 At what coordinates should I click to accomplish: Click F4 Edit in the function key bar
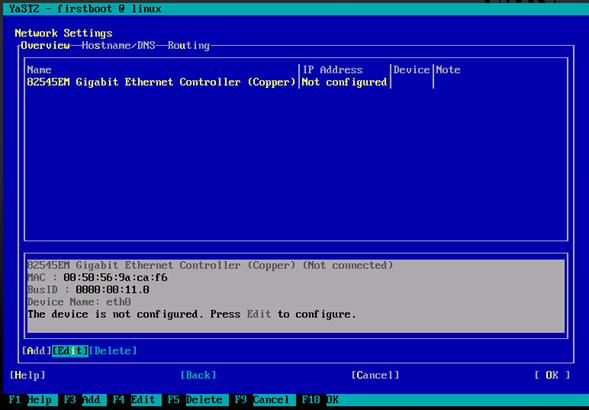[x=135, y=399]
